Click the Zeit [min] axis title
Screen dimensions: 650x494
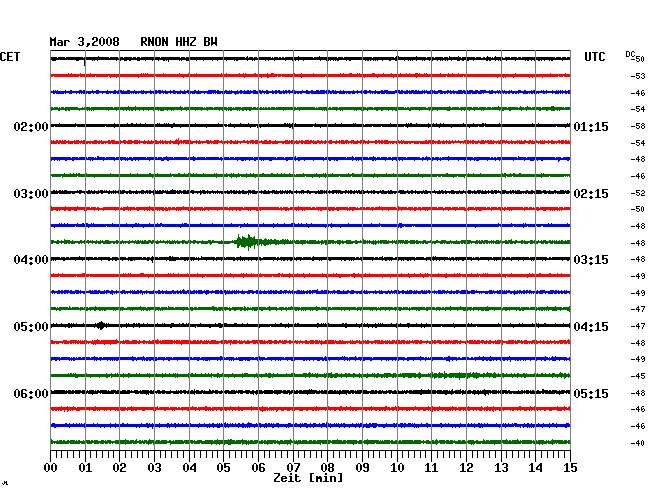(308, 478)
